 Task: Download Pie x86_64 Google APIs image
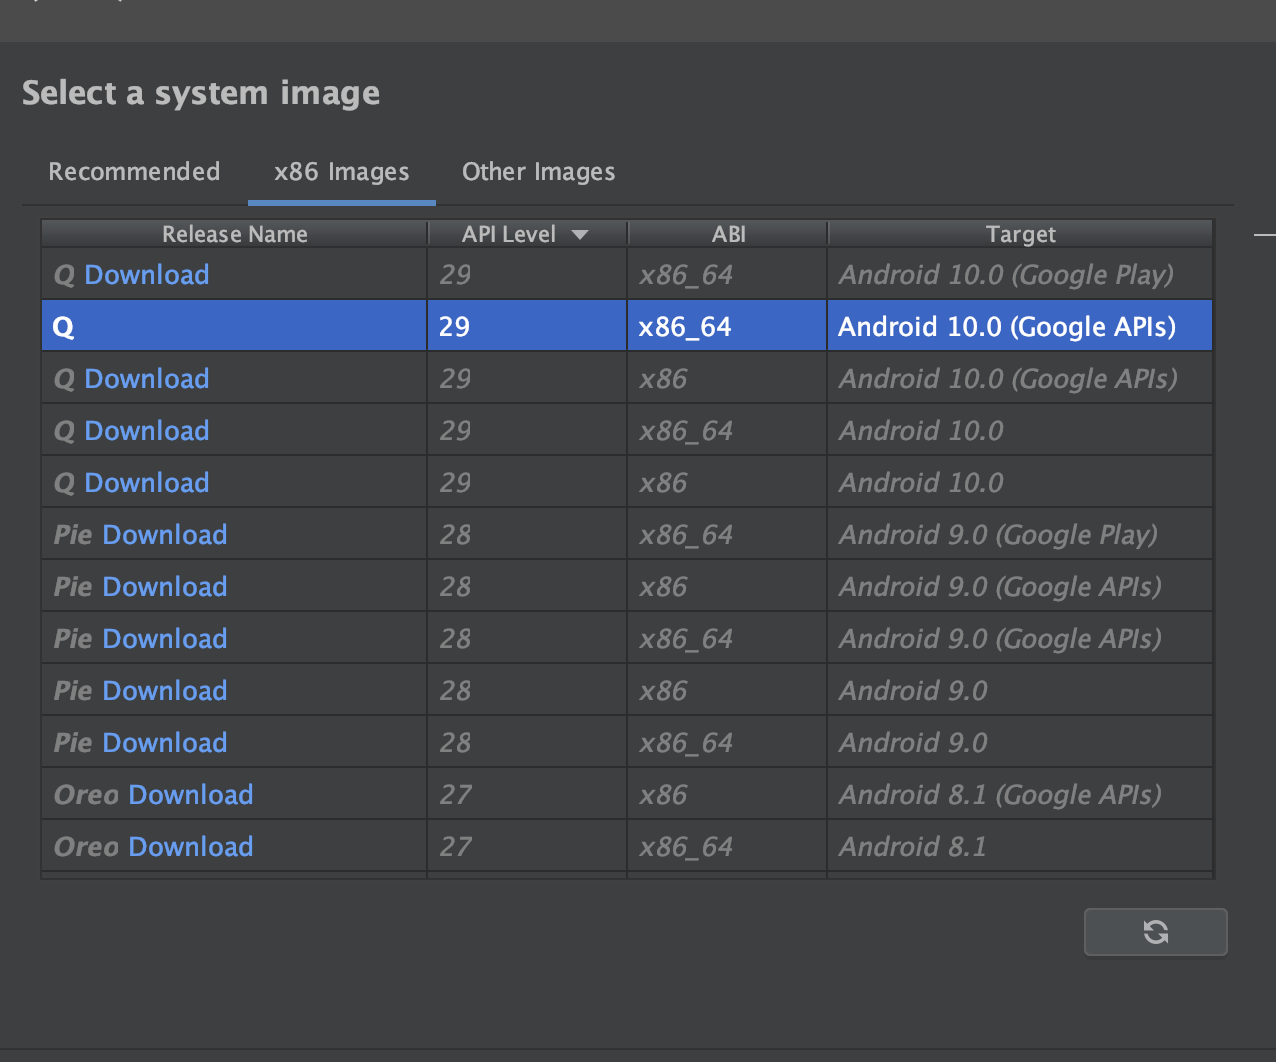click(x=165, y=639)
